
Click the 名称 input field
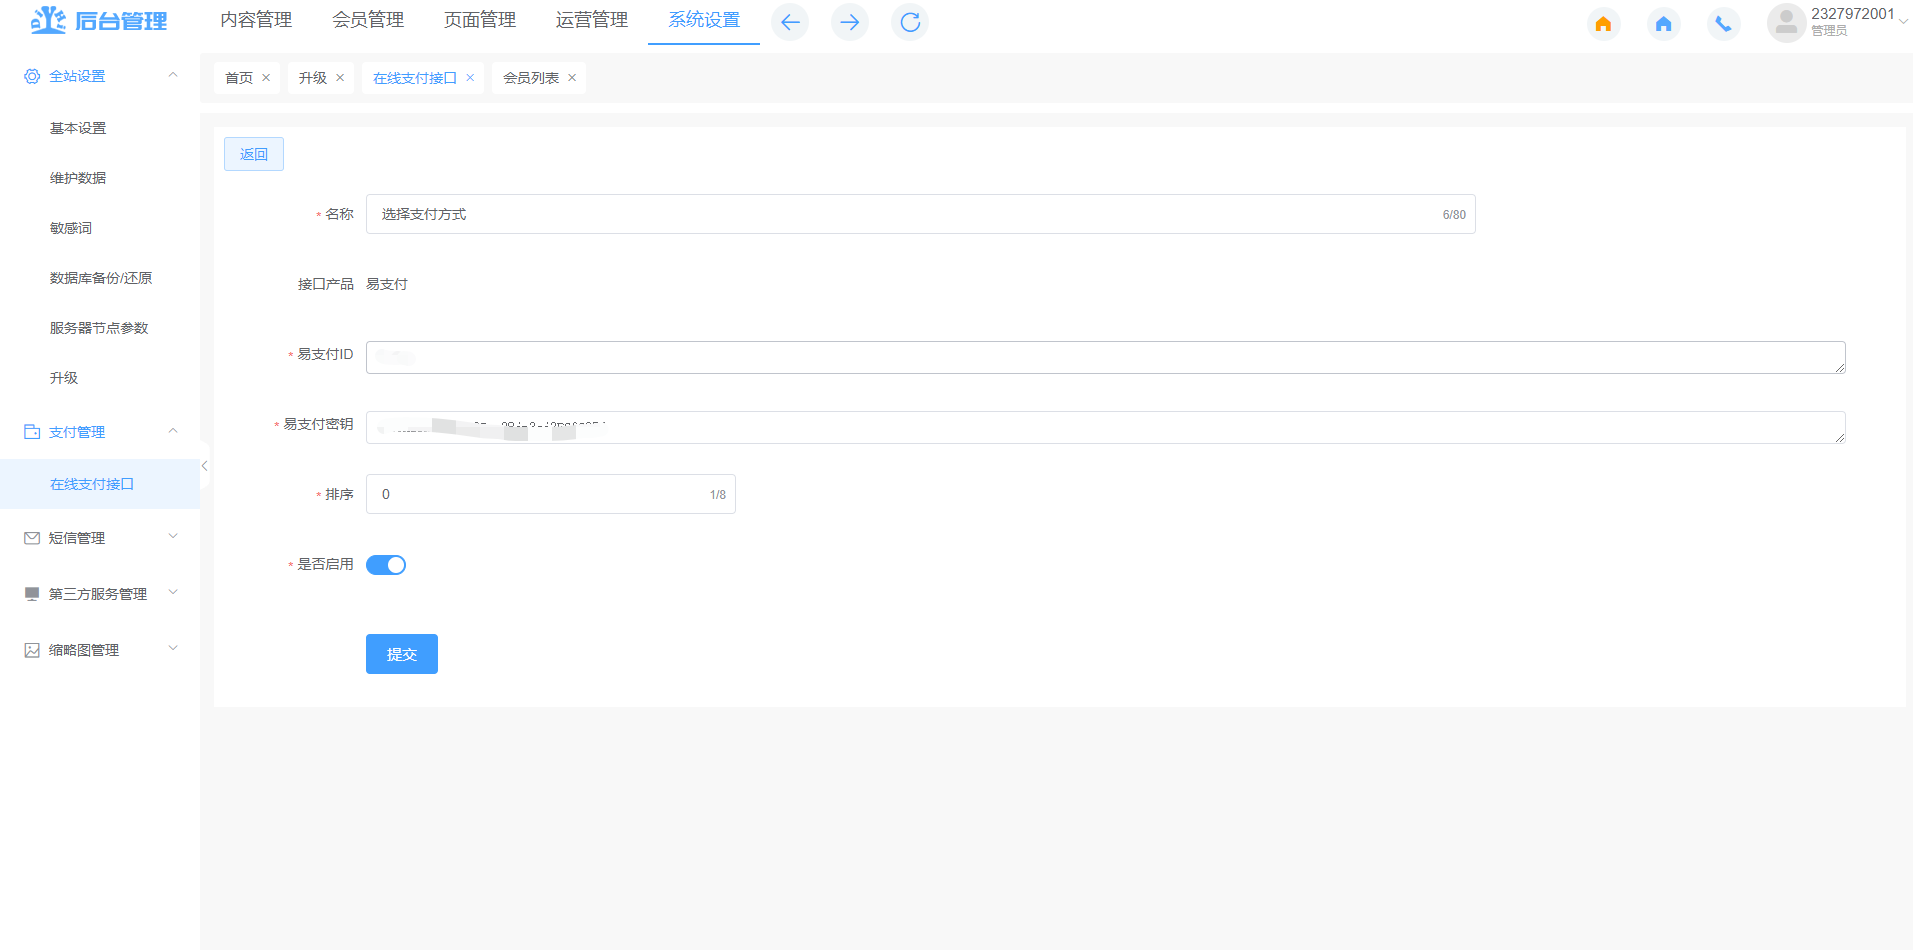click(x=921, y=214)
